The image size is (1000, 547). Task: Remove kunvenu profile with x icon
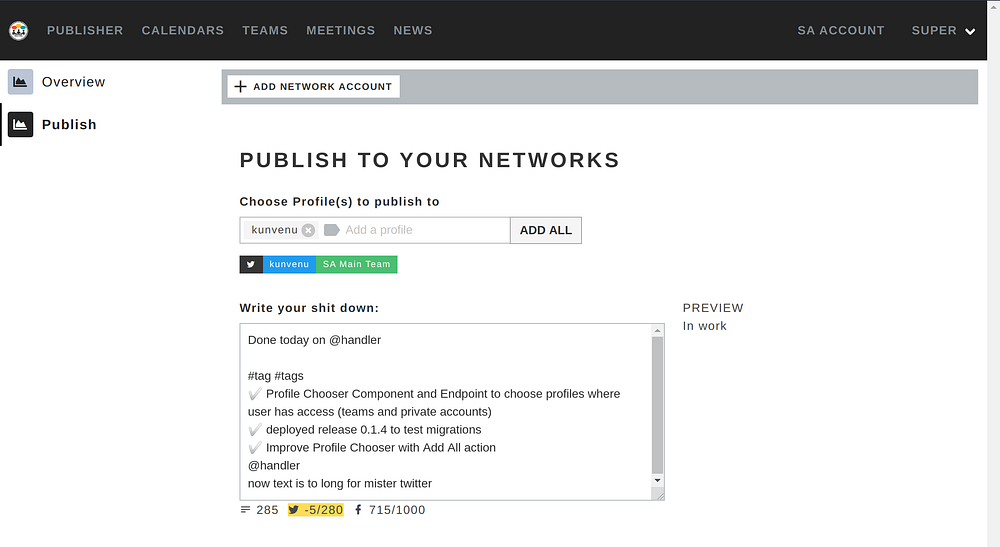point(308,230)
